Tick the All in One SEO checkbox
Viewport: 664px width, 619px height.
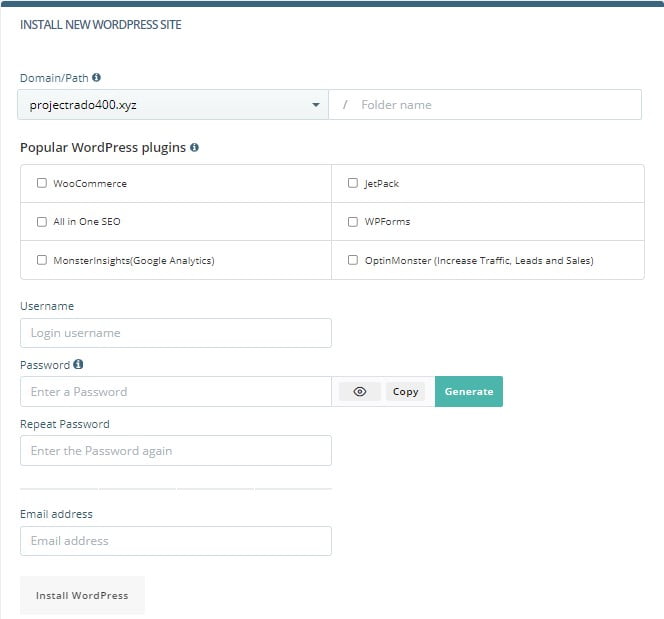pos(42,221)
